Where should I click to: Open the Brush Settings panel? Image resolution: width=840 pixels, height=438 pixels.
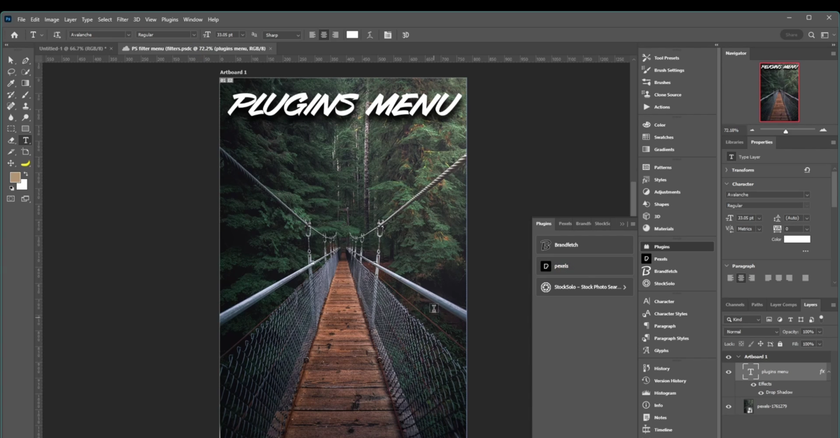[668, 70]
